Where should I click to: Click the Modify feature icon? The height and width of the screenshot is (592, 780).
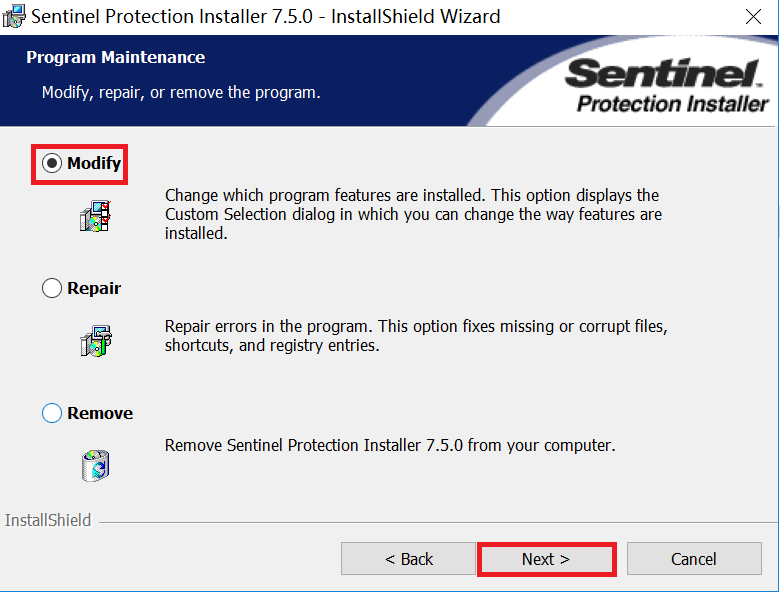pos(95,216)
